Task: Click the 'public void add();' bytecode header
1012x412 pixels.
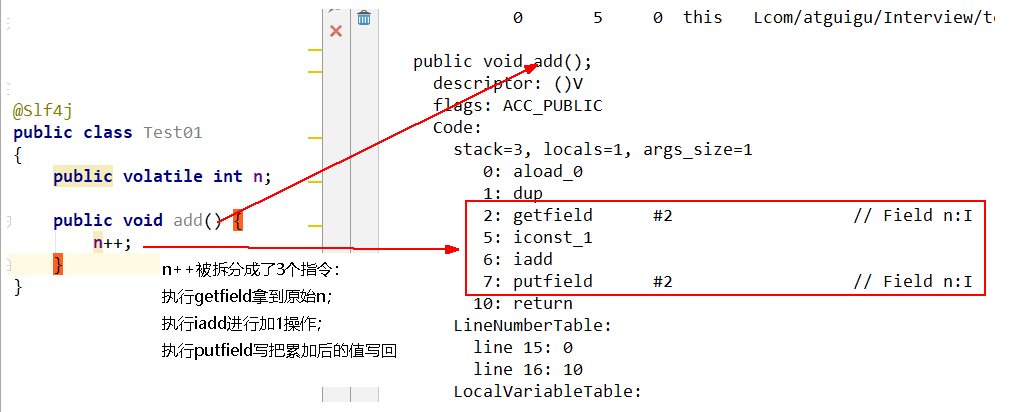Action: pos(503,62)
